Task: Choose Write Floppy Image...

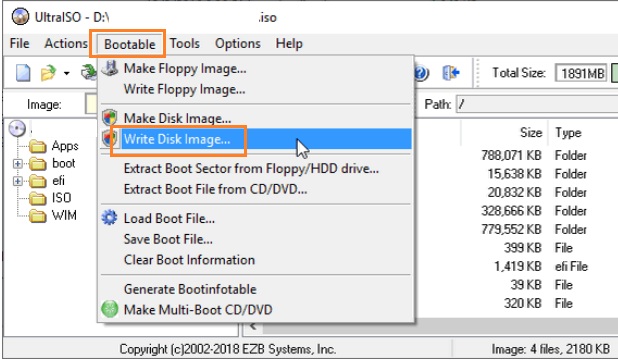Action: pyautogui.click(x=255, y=89)
